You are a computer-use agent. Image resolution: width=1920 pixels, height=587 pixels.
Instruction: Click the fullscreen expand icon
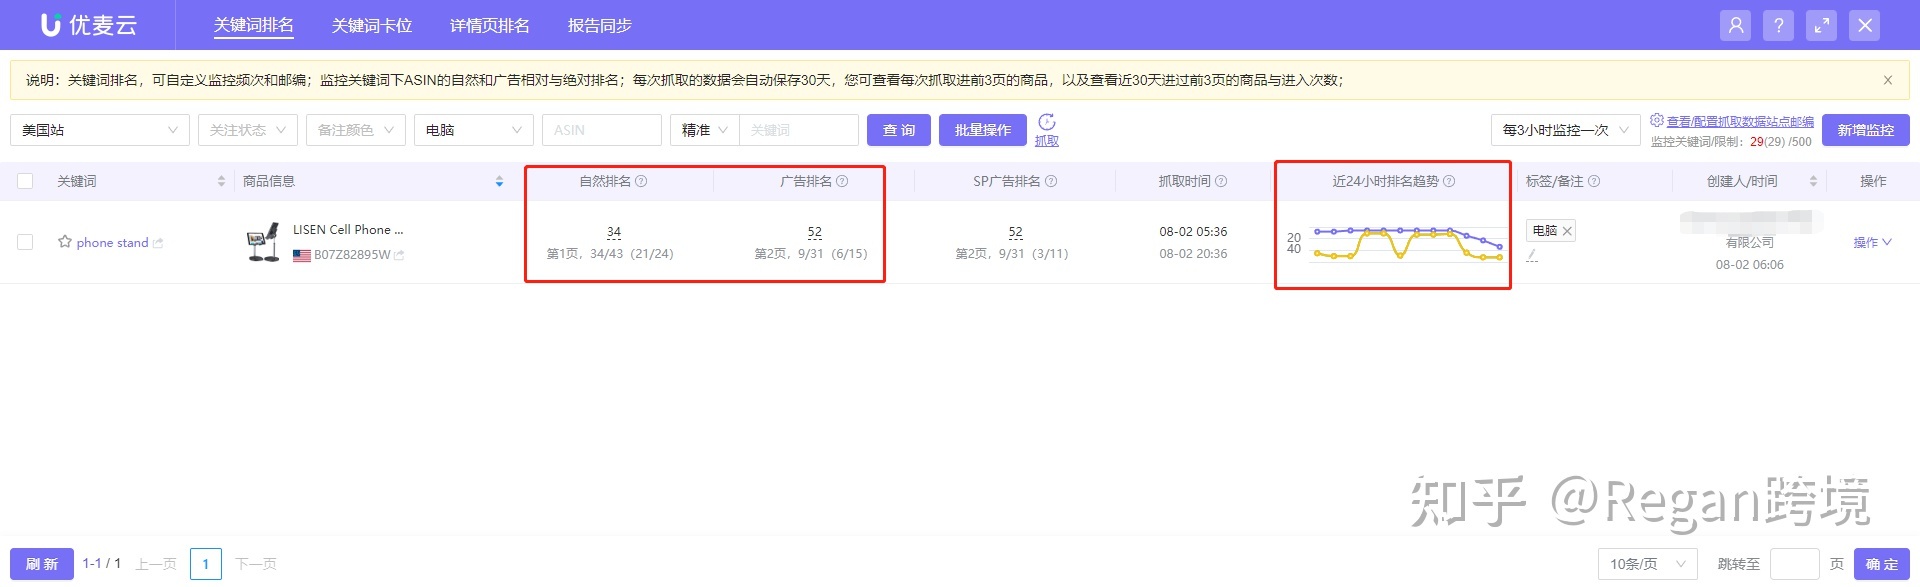click(1821, 26)
